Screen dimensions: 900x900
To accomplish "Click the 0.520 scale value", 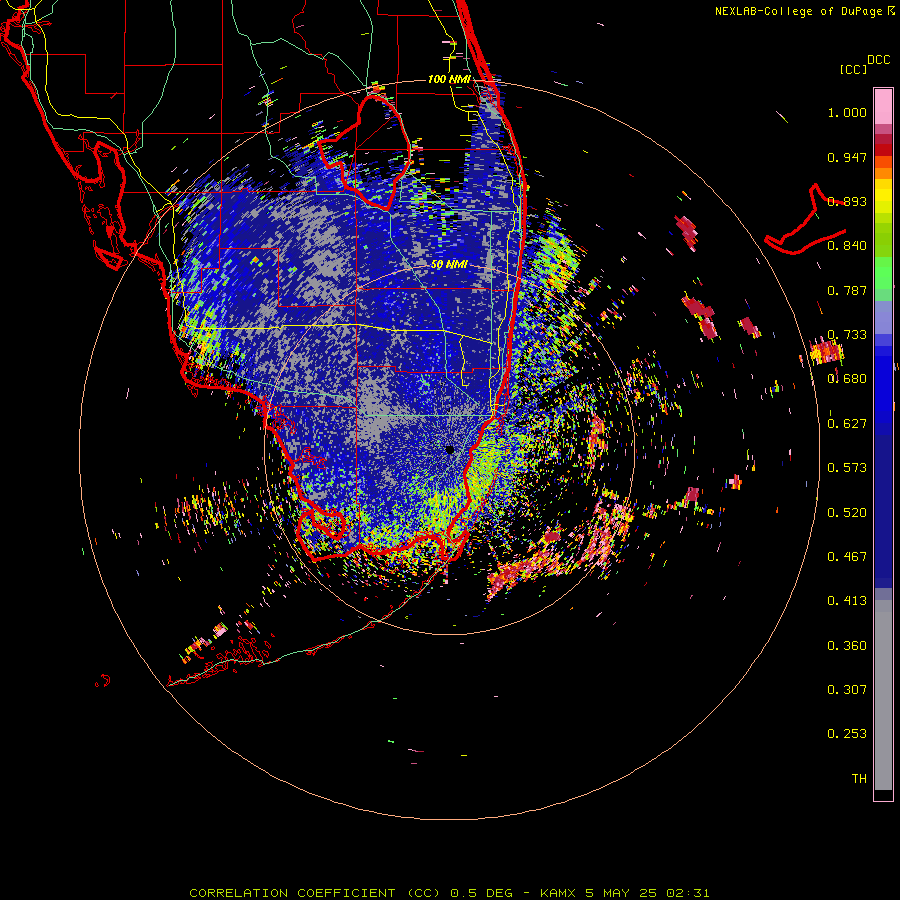I will [847, 513].
